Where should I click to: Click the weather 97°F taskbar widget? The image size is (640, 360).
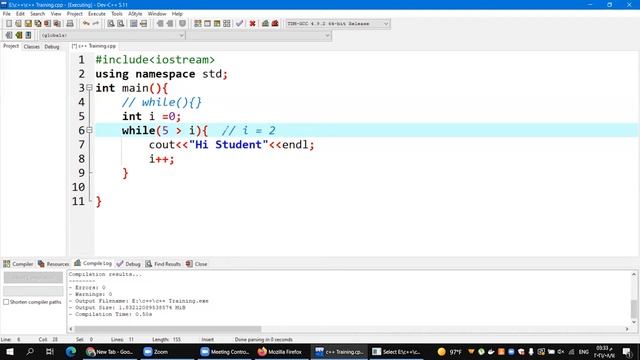point(449,351)
